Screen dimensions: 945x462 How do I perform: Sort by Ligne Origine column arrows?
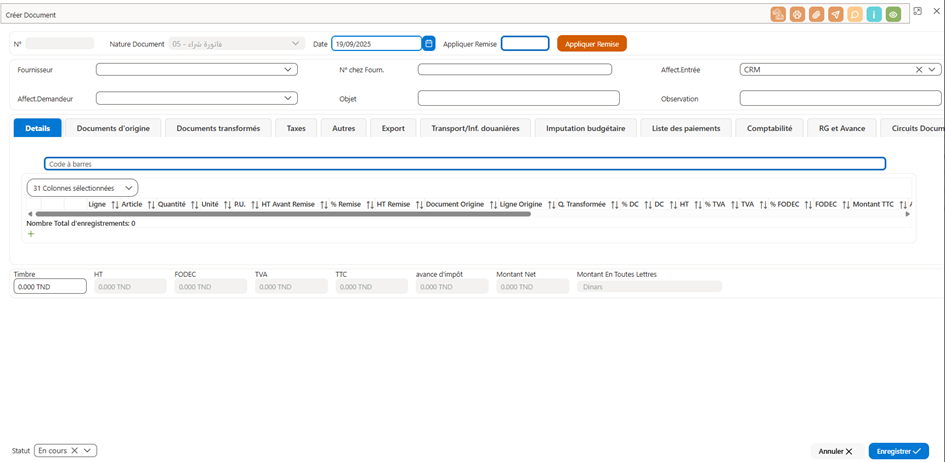click(x=551, y=205)
